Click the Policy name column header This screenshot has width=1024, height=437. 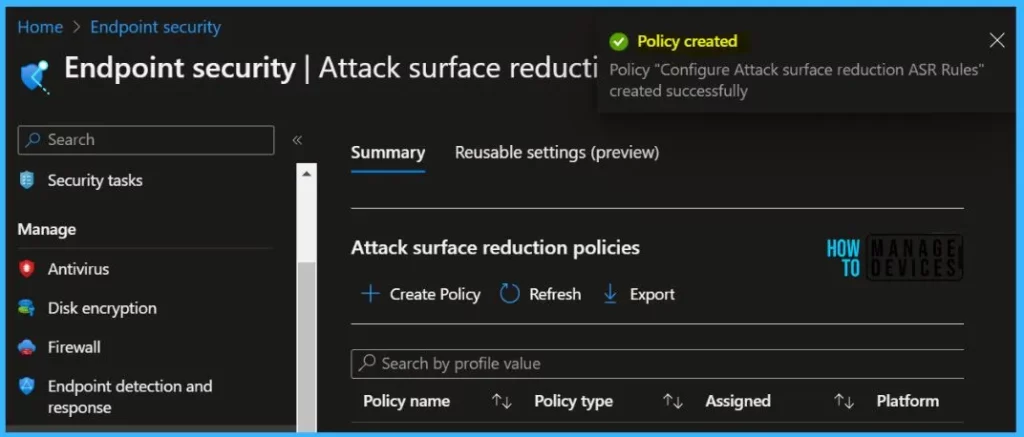click(x=406, y=401)
